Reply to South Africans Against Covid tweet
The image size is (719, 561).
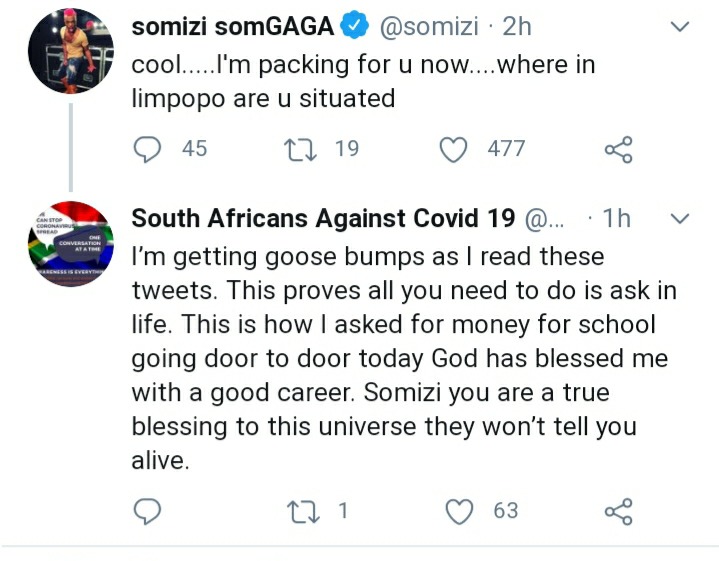pos(148,511)
